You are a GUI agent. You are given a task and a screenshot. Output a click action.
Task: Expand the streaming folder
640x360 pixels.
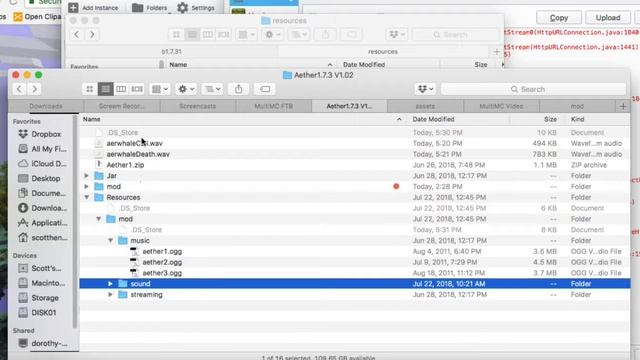tap(110, 295)
